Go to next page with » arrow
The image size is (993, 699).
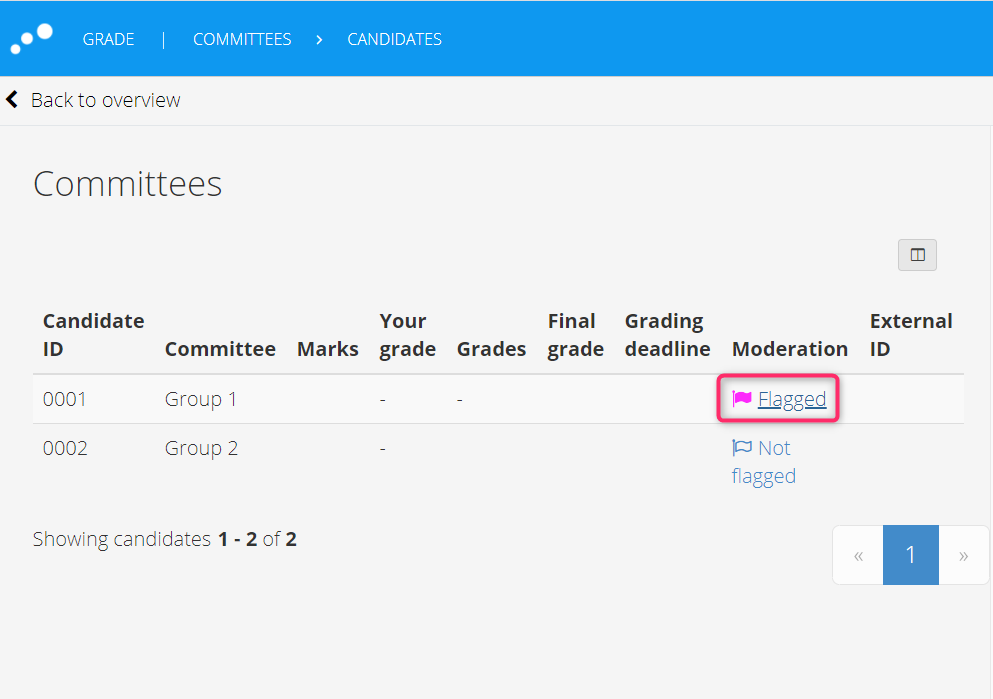pyautogui.click(x=963, y=555)
